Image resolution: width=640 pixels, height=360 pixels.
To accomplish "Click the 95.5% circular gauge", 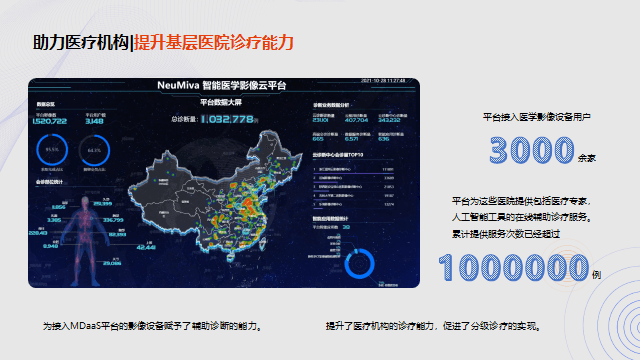I will pos(52,150).
